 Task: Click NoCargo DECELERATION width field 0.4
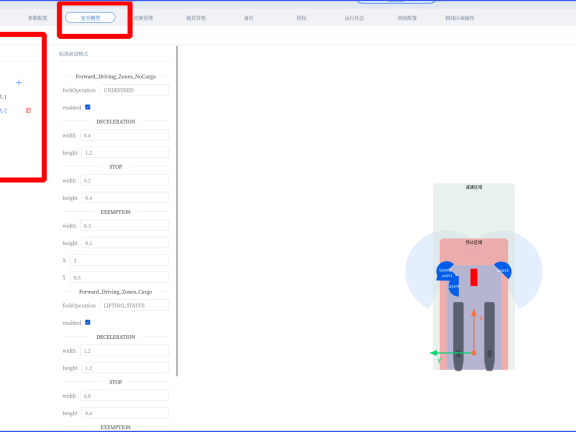pyautogui.click(x=125, y=135)
